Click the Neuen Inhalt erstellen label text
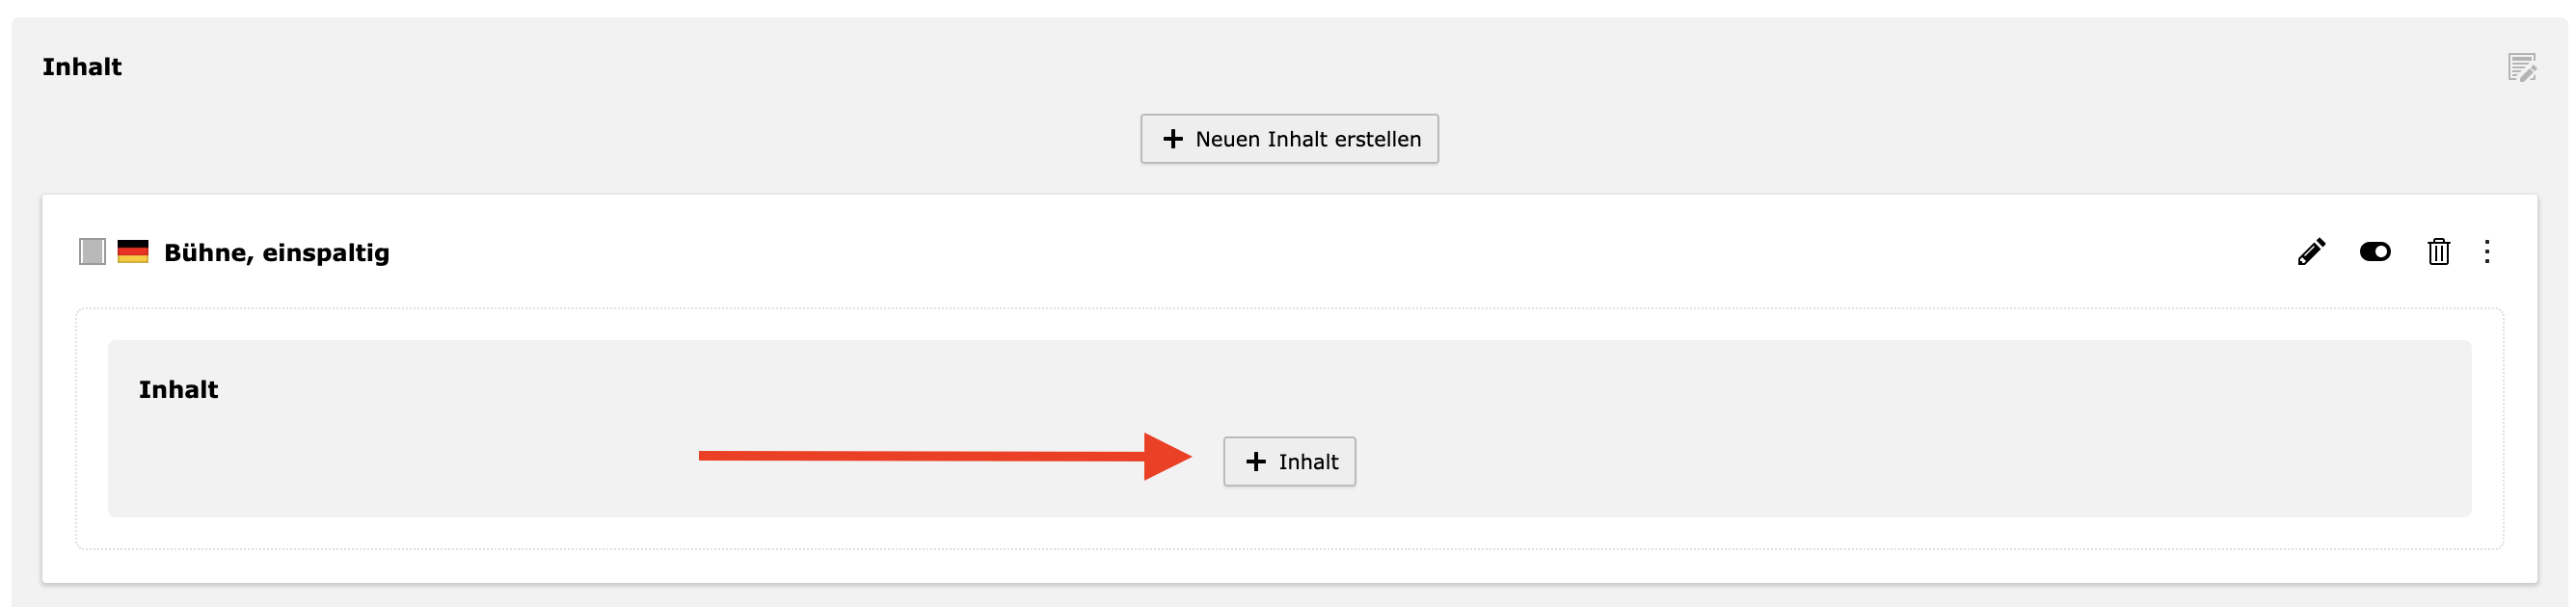2576x607 pixels. (1308, 139)
